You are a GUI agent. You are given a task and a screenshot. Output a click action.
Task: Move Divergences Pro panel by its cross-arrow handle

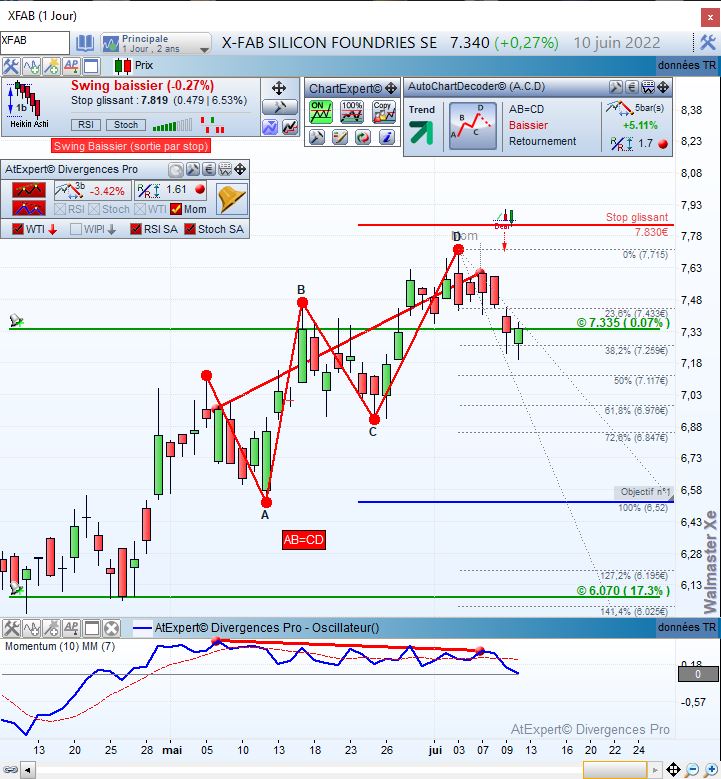240,170
